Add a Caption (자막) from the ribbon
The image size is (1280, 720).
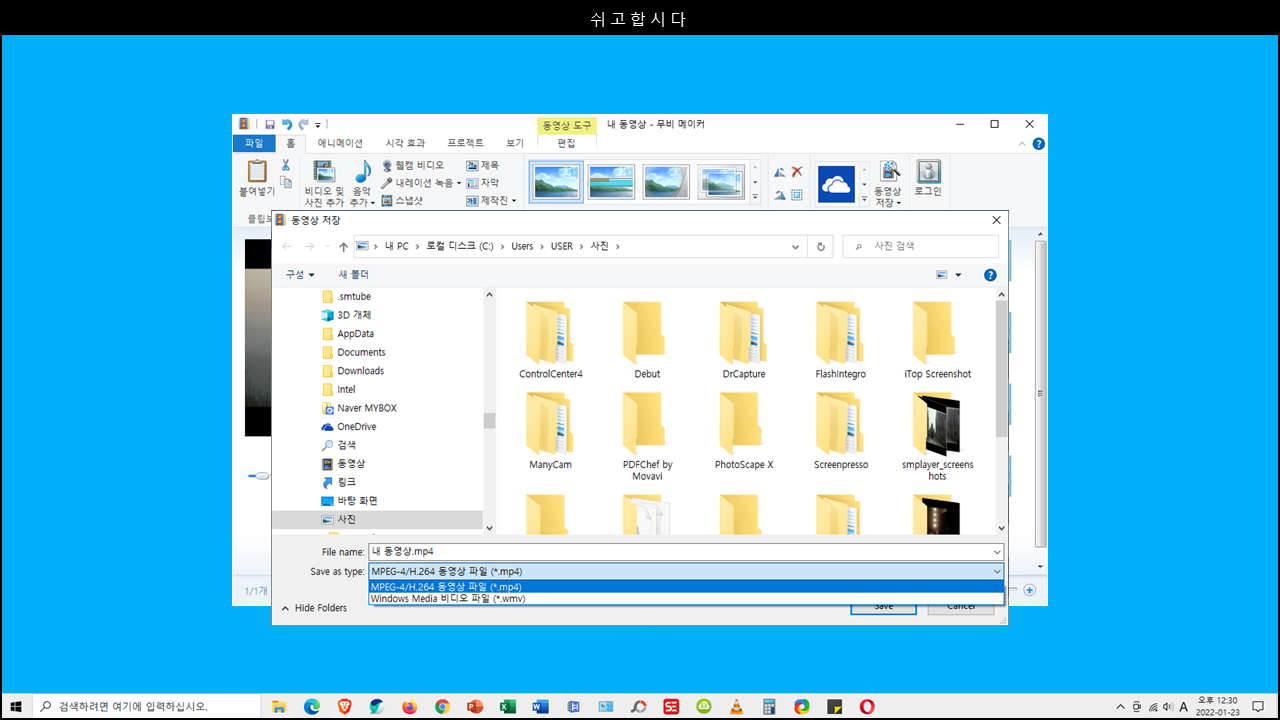pos(483,183)
